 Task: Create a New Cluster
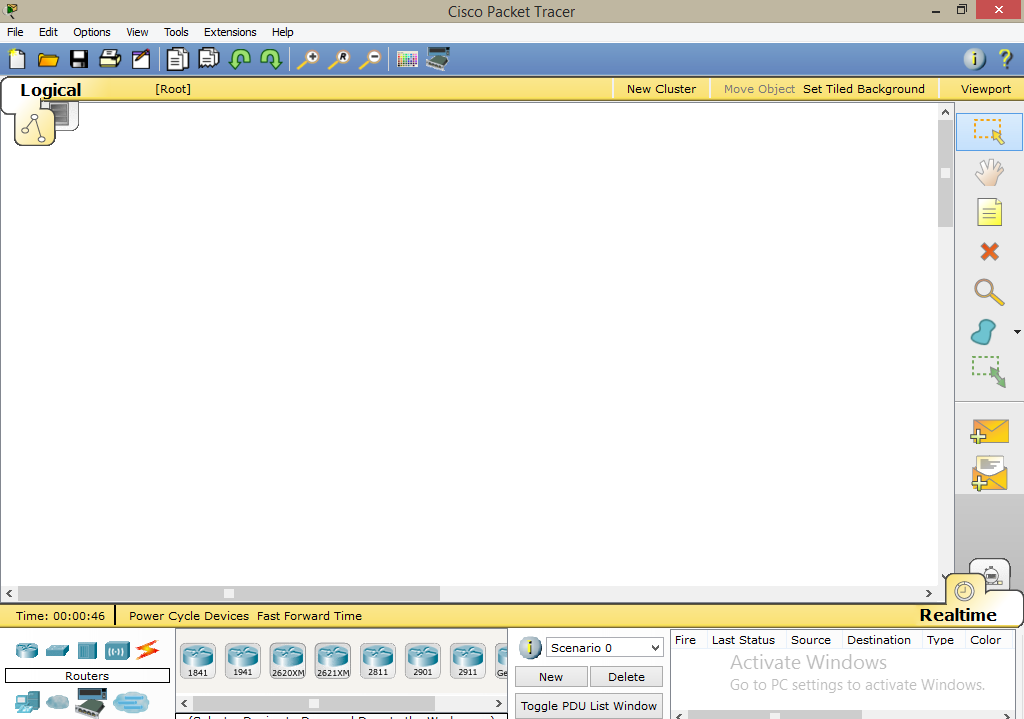tap(661, 88)
